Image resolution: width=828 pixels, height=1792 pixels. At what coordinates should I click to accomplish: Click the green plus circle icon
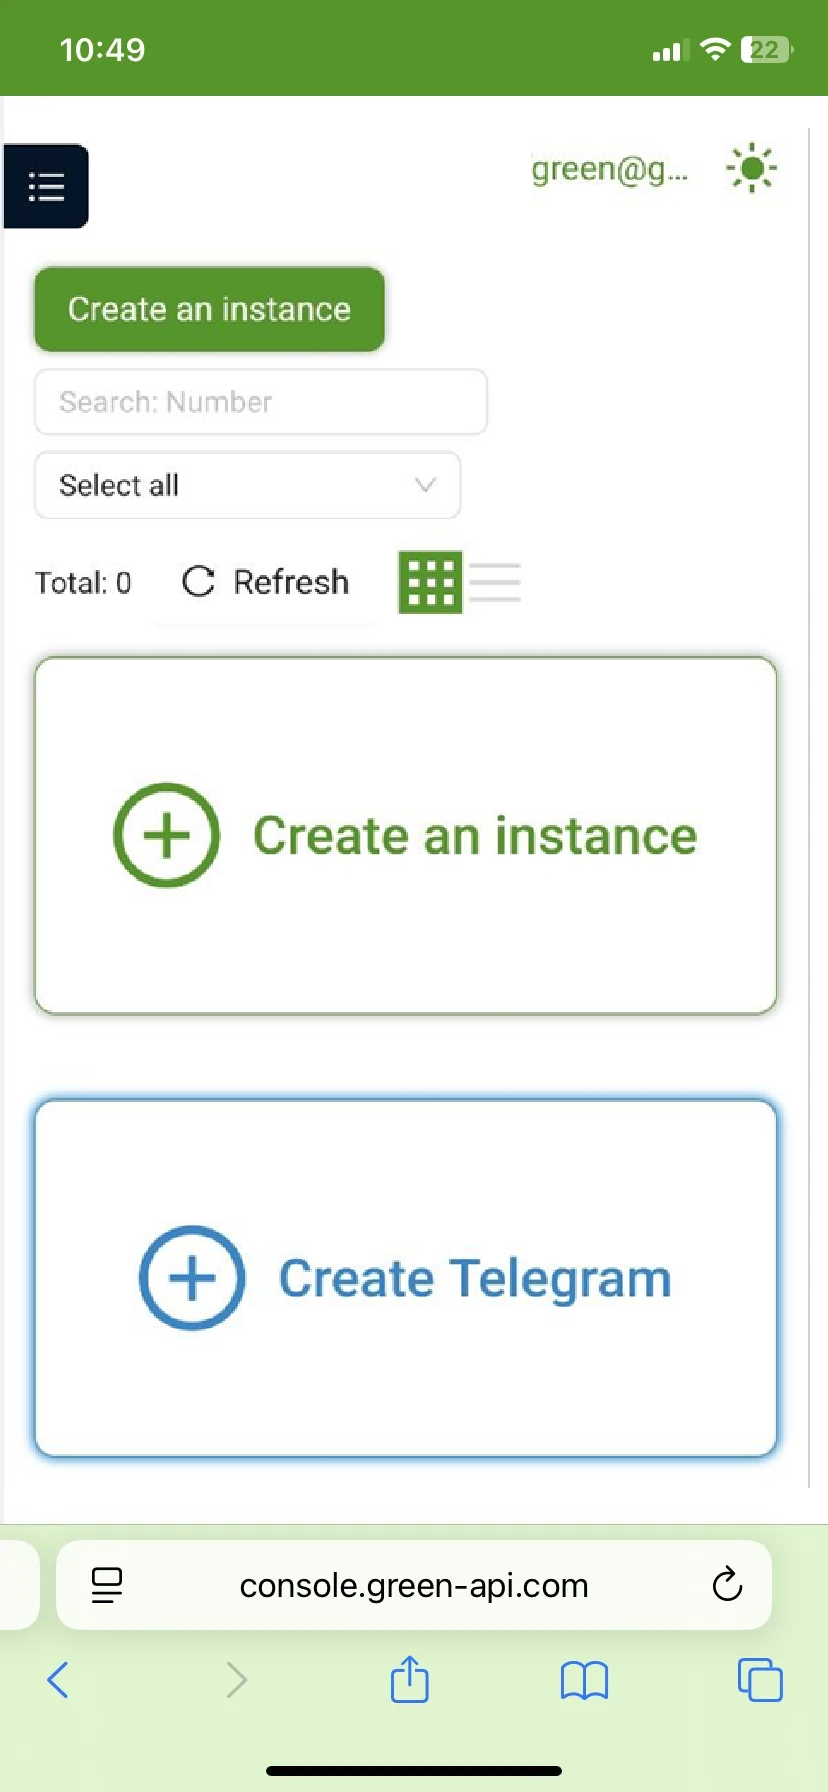pyautogui.click(x=166, y=835)
